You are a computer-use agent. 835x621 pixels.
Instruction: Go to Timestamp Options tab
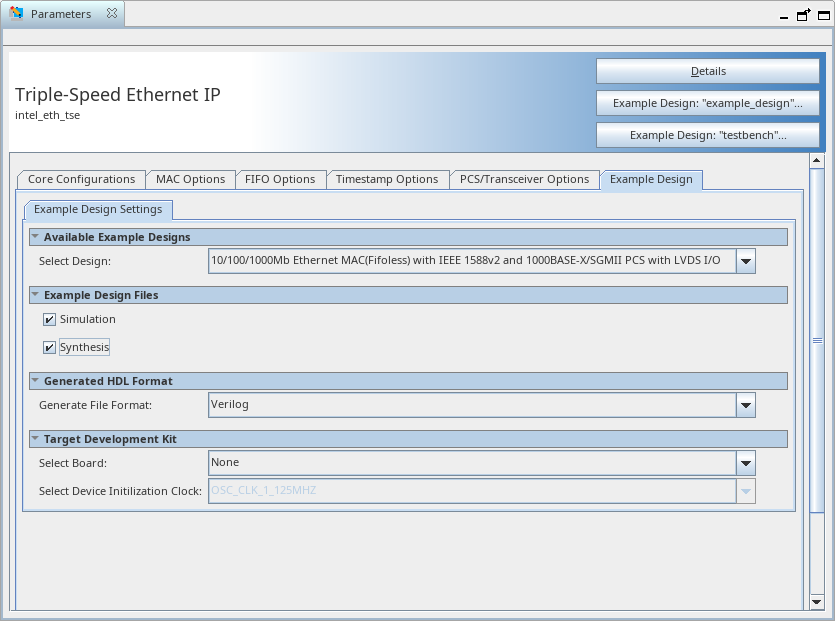point(387,179)
